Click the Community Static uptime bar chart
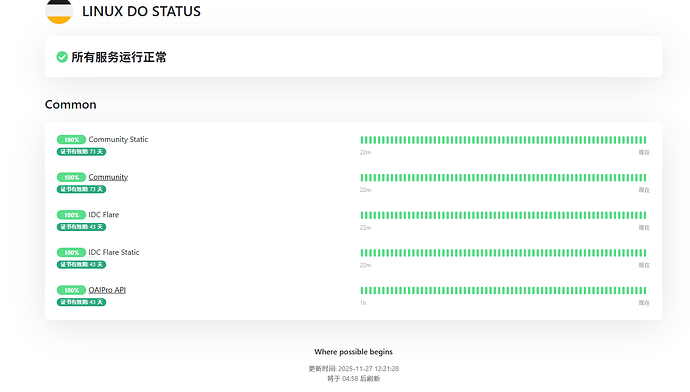This screenshot has height=392, width=690. pyautogui.click(x=503, y=140)
